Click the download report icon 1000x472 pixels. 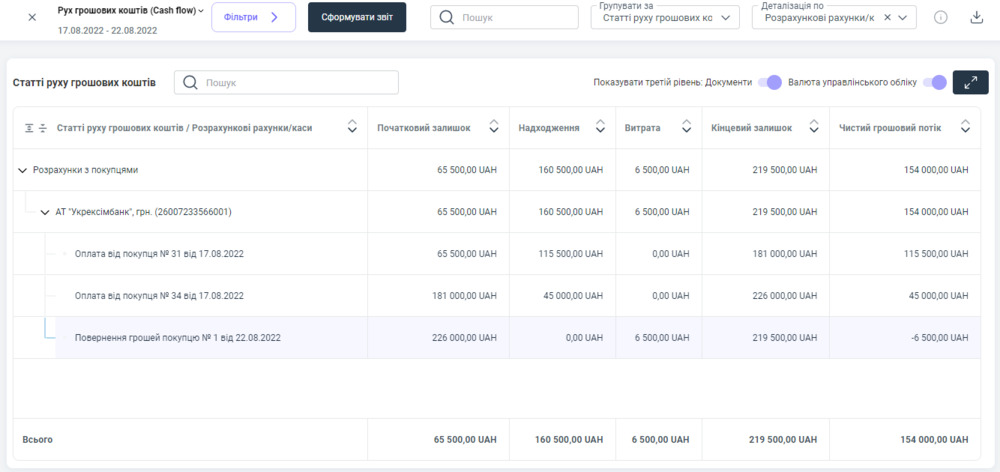(976, 18)
